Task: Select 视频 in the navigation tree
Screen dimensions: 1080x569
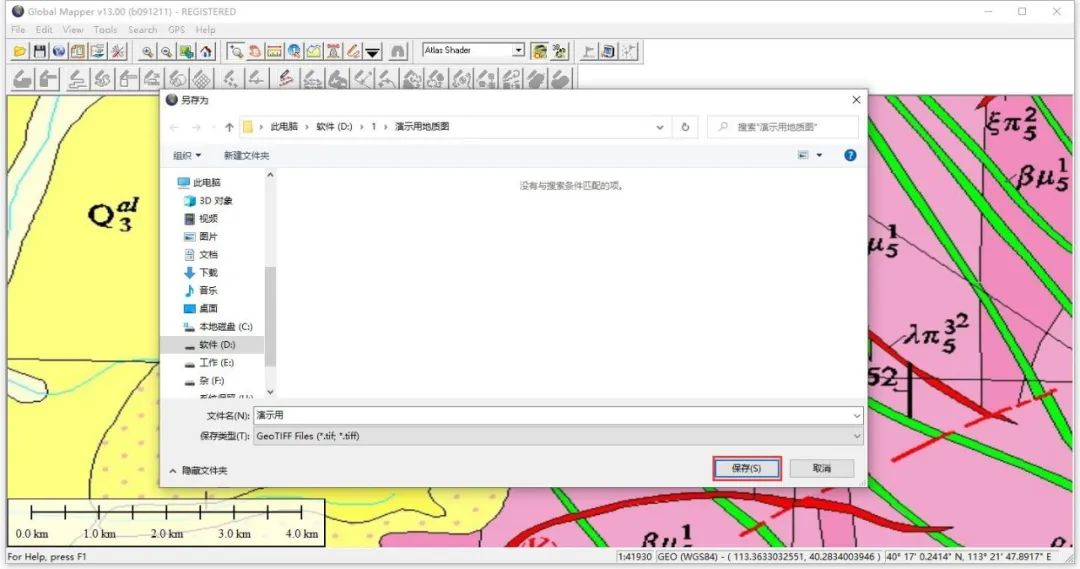Action: coord(201,218)
